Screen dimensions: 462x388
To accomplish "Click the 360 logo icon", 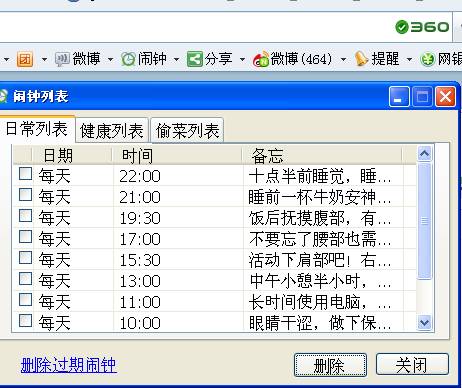I will (422, 27).
